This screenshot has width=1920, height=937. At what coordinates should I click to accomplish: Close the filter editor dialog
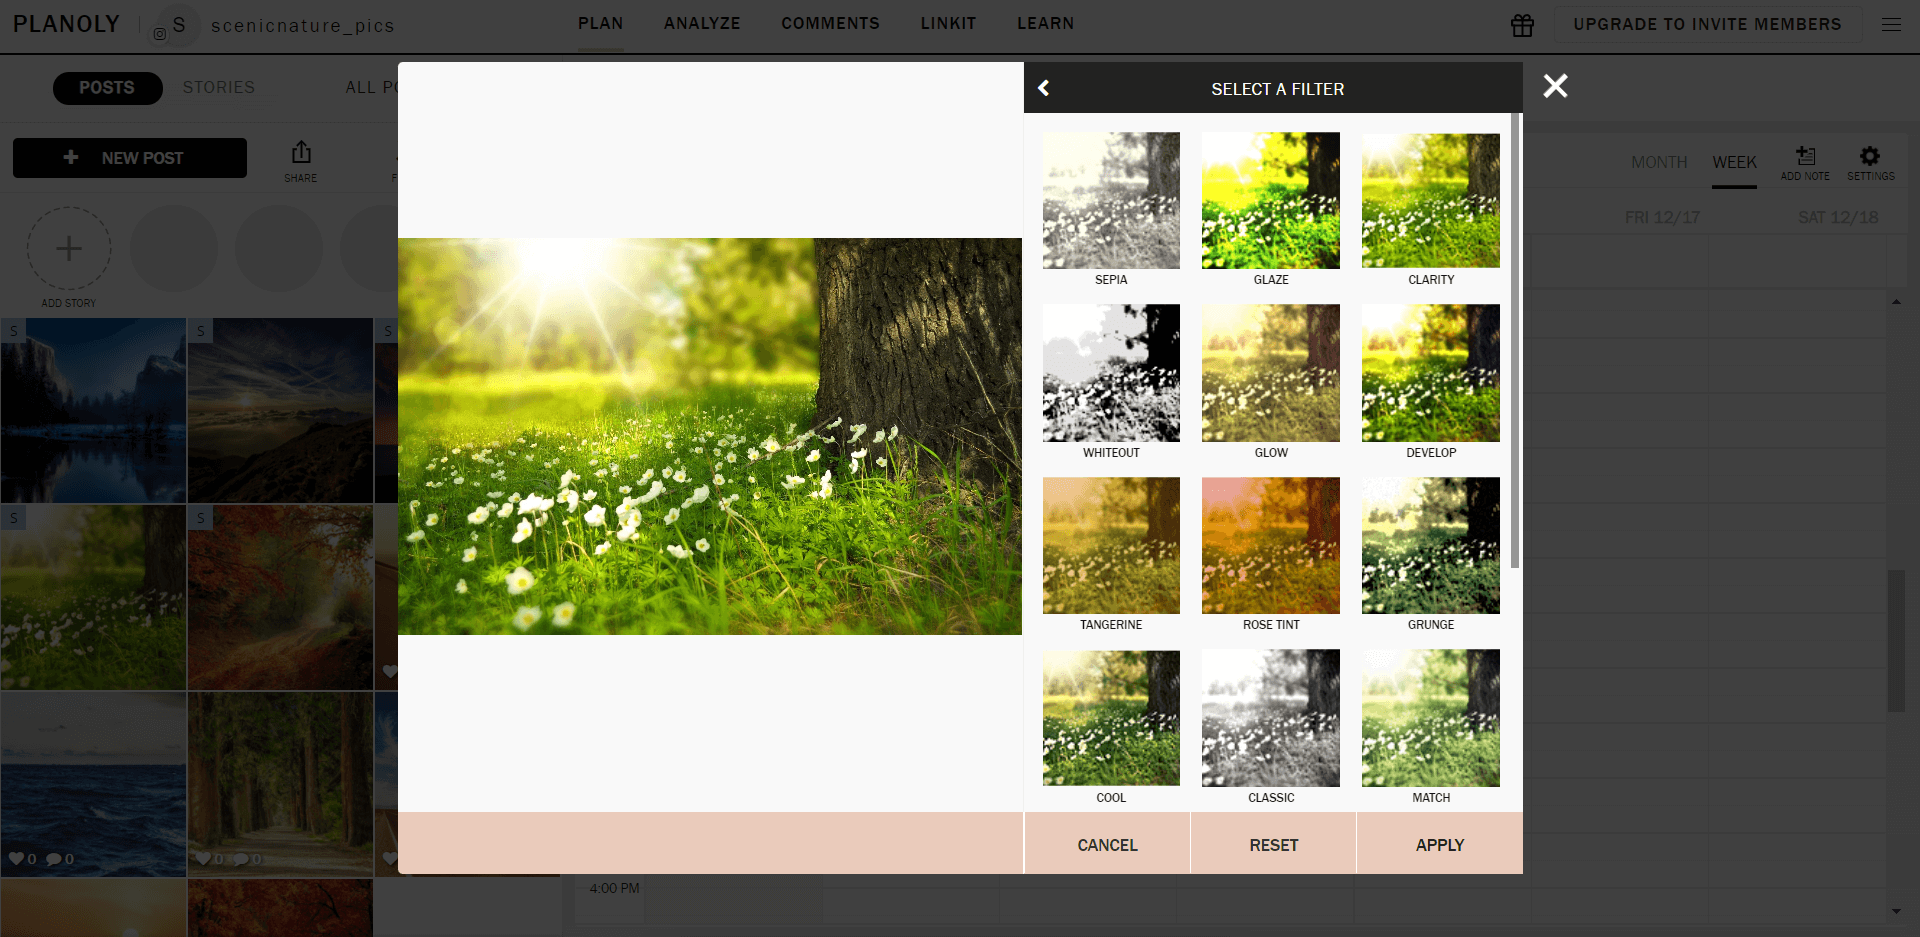(x=1555, y=86)
